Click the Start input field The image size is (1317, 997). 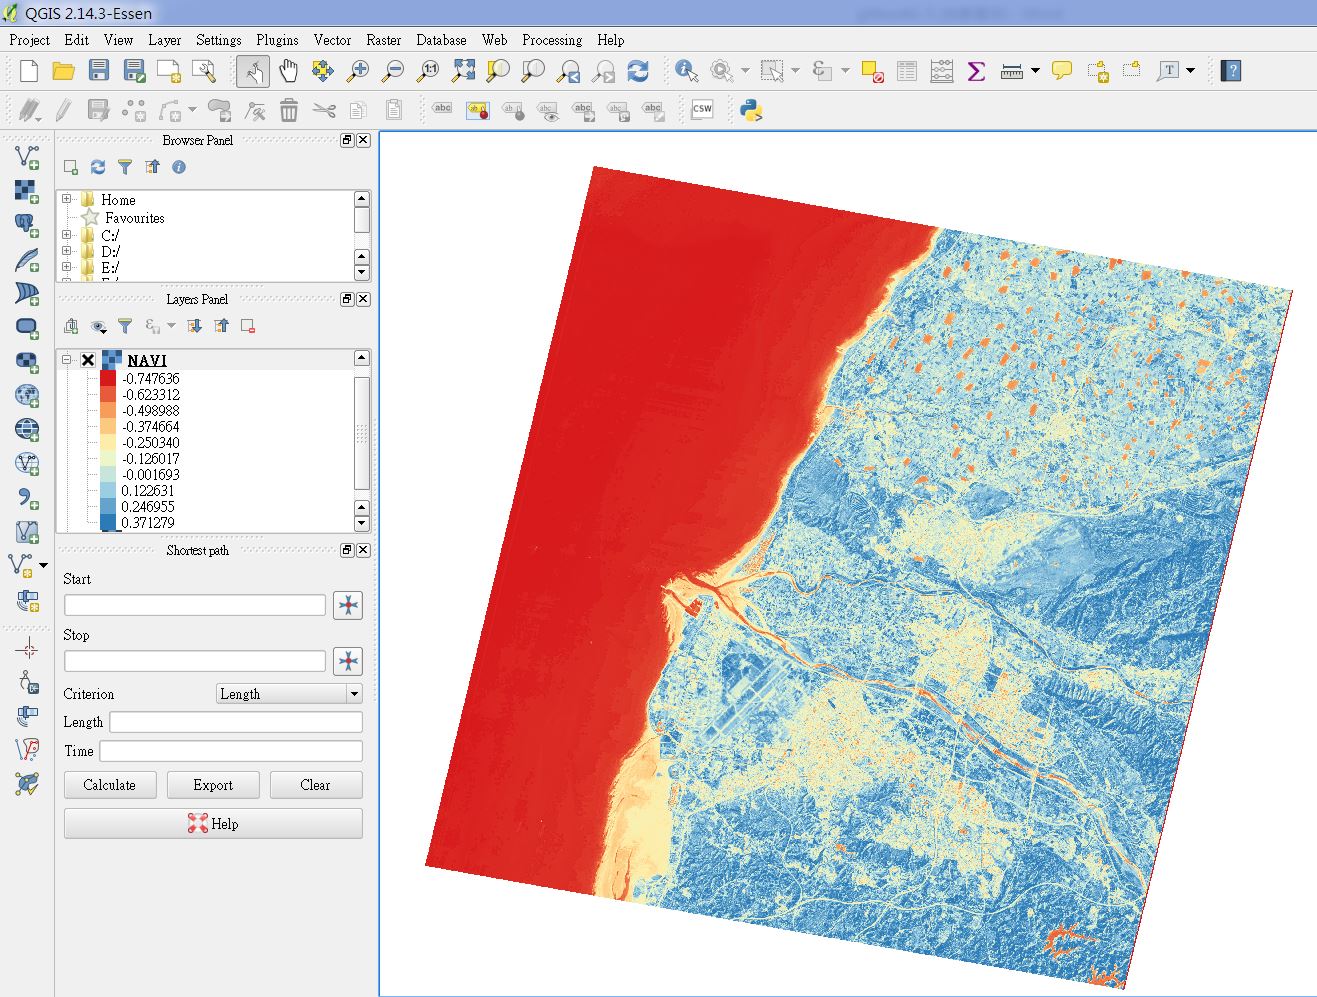pyautogui.click(x=195, y=605)
